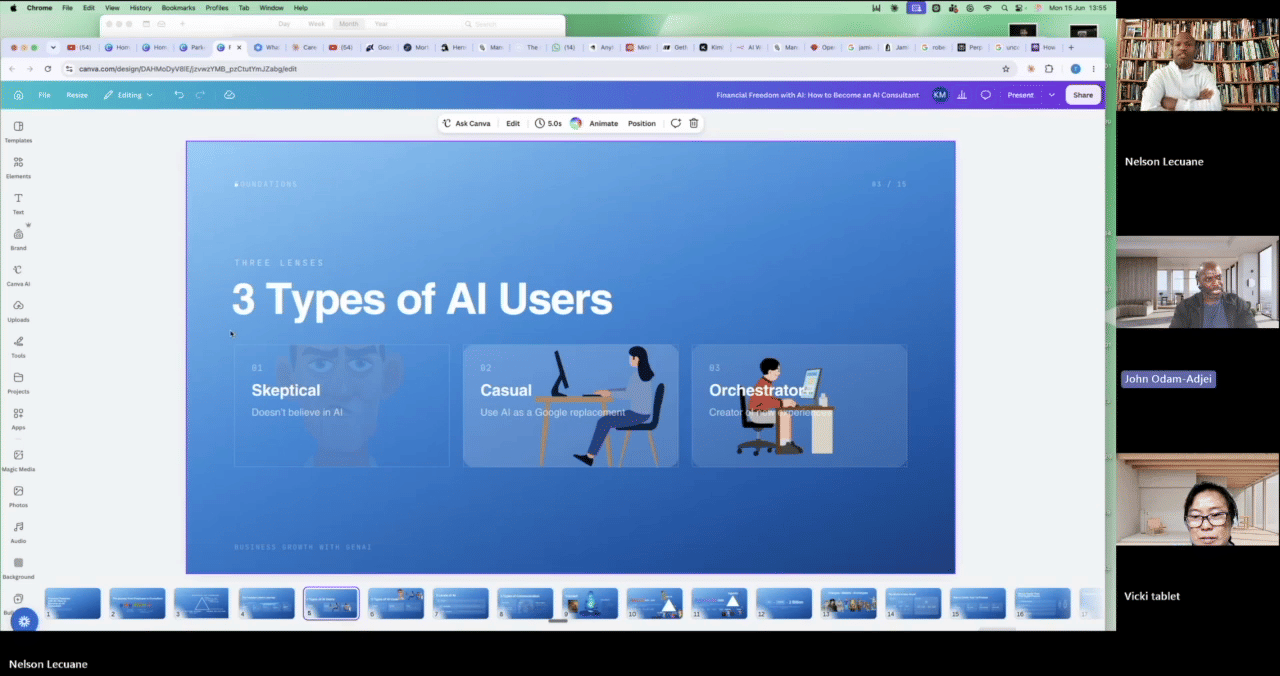Set slide duration via 5.0s button
This screenshot has height=676, width=1280.
[x=548, y=123]
